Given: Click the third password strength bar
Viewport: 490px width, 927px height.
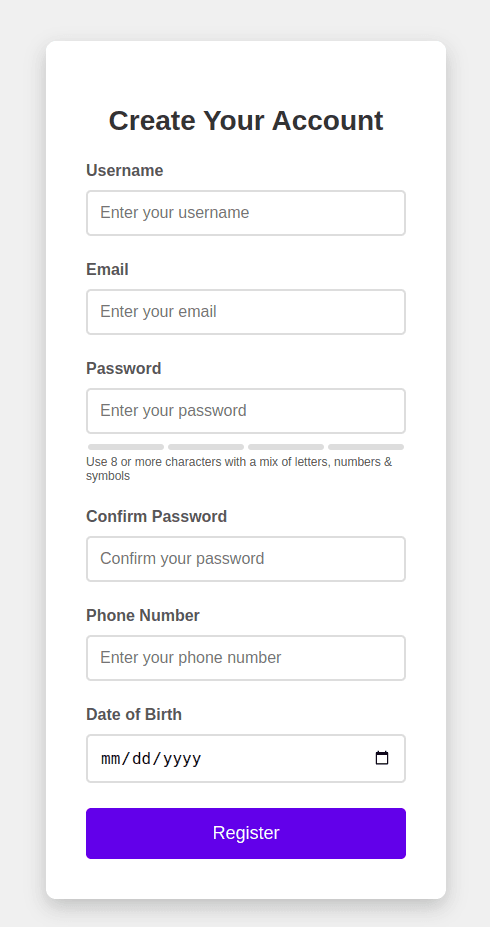Looking at the screenshot, I should click(286, 447).
